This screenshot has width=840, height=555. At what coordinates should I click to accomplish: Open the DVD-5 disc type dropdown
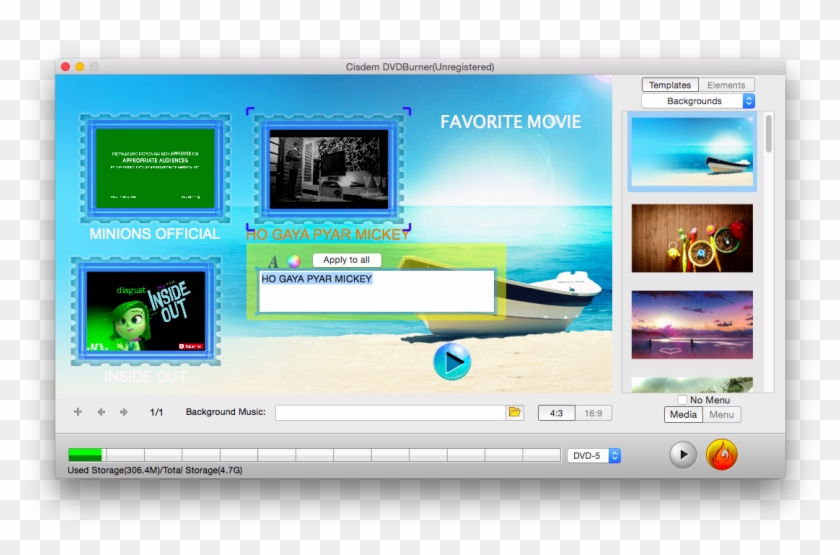pyautogui.click(x=594, y=455)
